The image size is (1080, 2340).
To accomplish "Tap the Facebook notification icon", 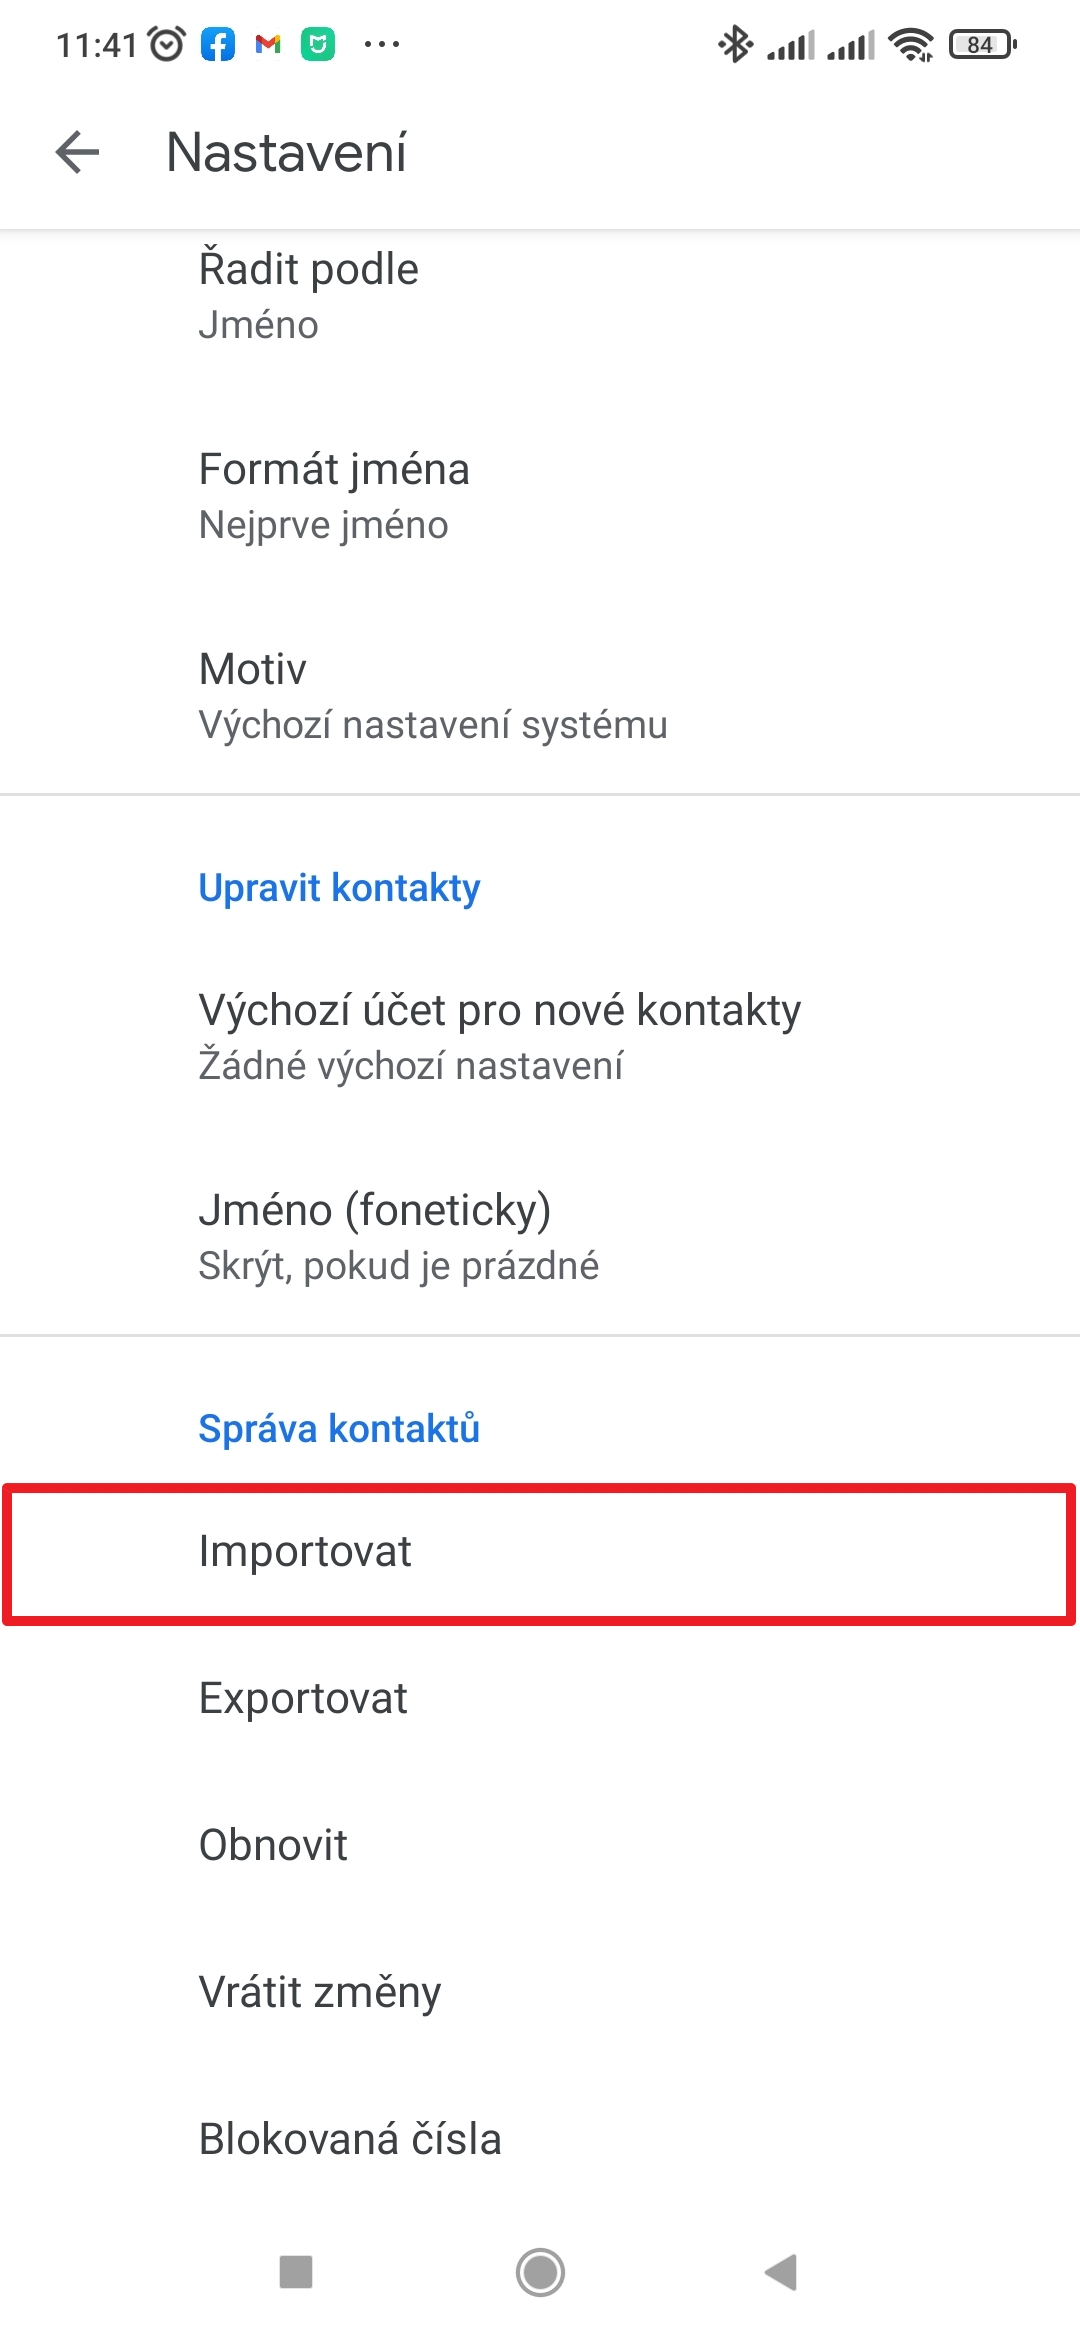I will (218, 44).
